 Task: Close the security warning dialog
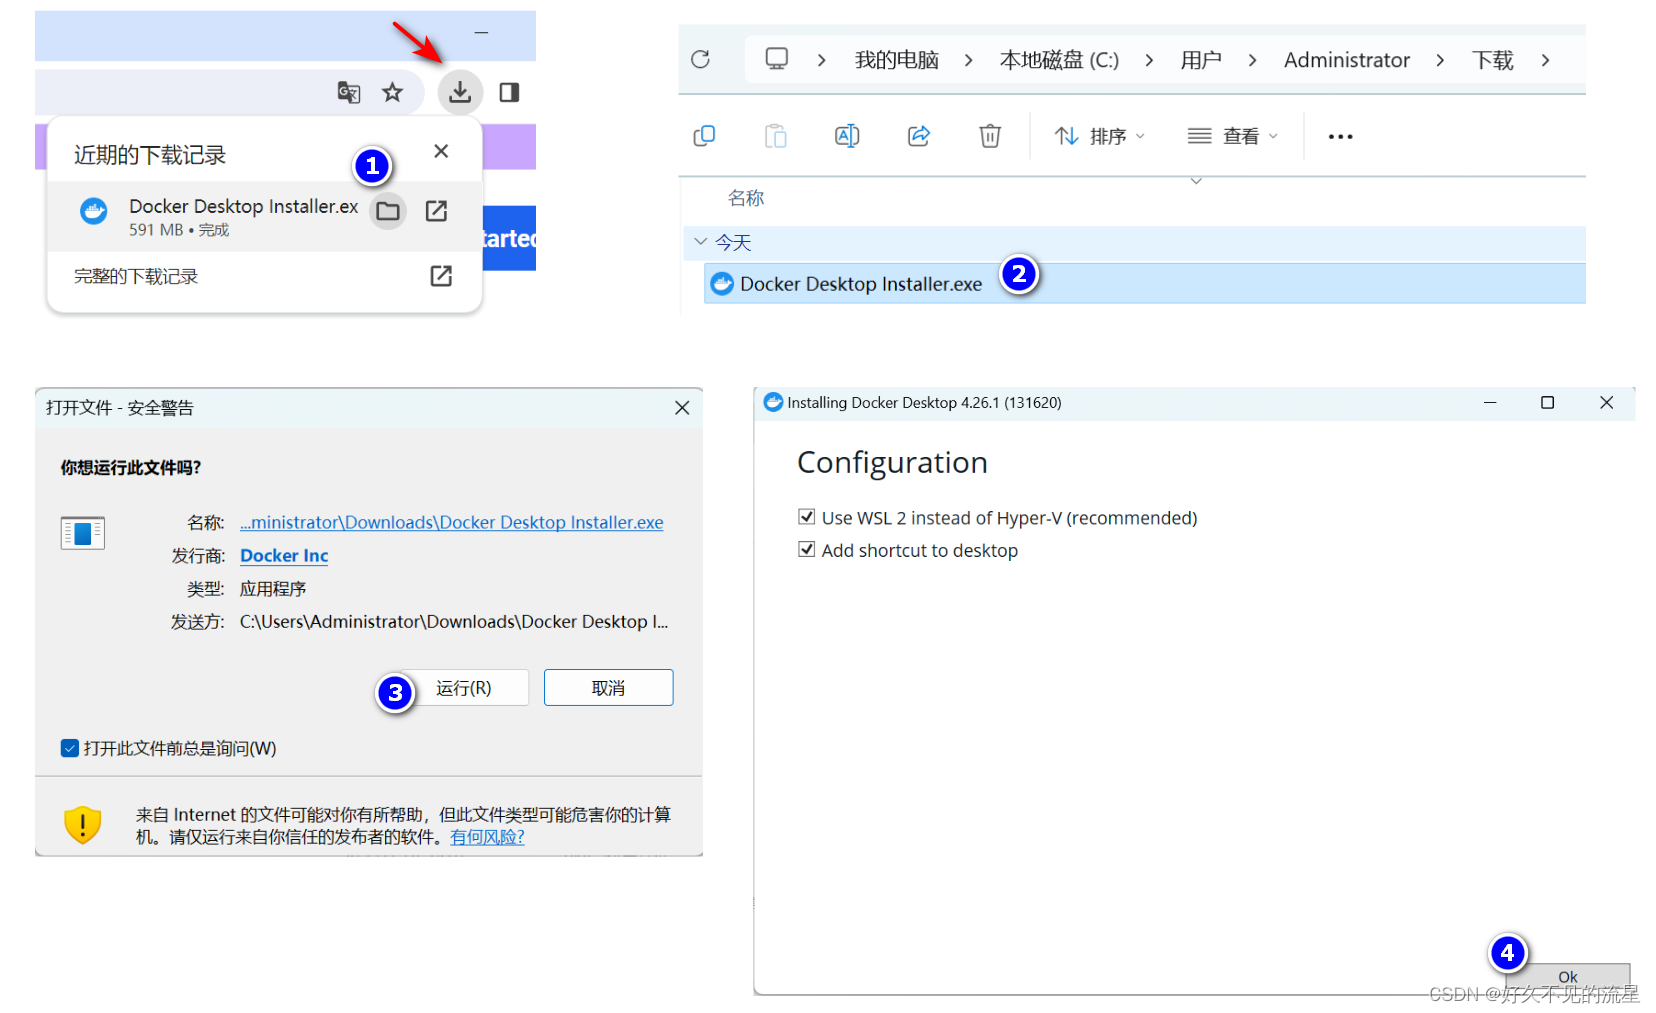pyautogui.click(x=682, y=408)
